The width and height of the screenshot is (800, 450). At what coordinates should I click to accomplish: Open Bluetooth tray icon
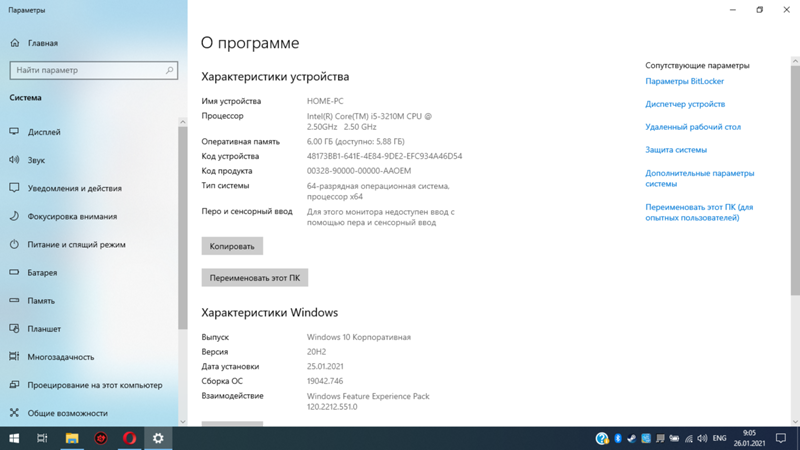point(617,438)
